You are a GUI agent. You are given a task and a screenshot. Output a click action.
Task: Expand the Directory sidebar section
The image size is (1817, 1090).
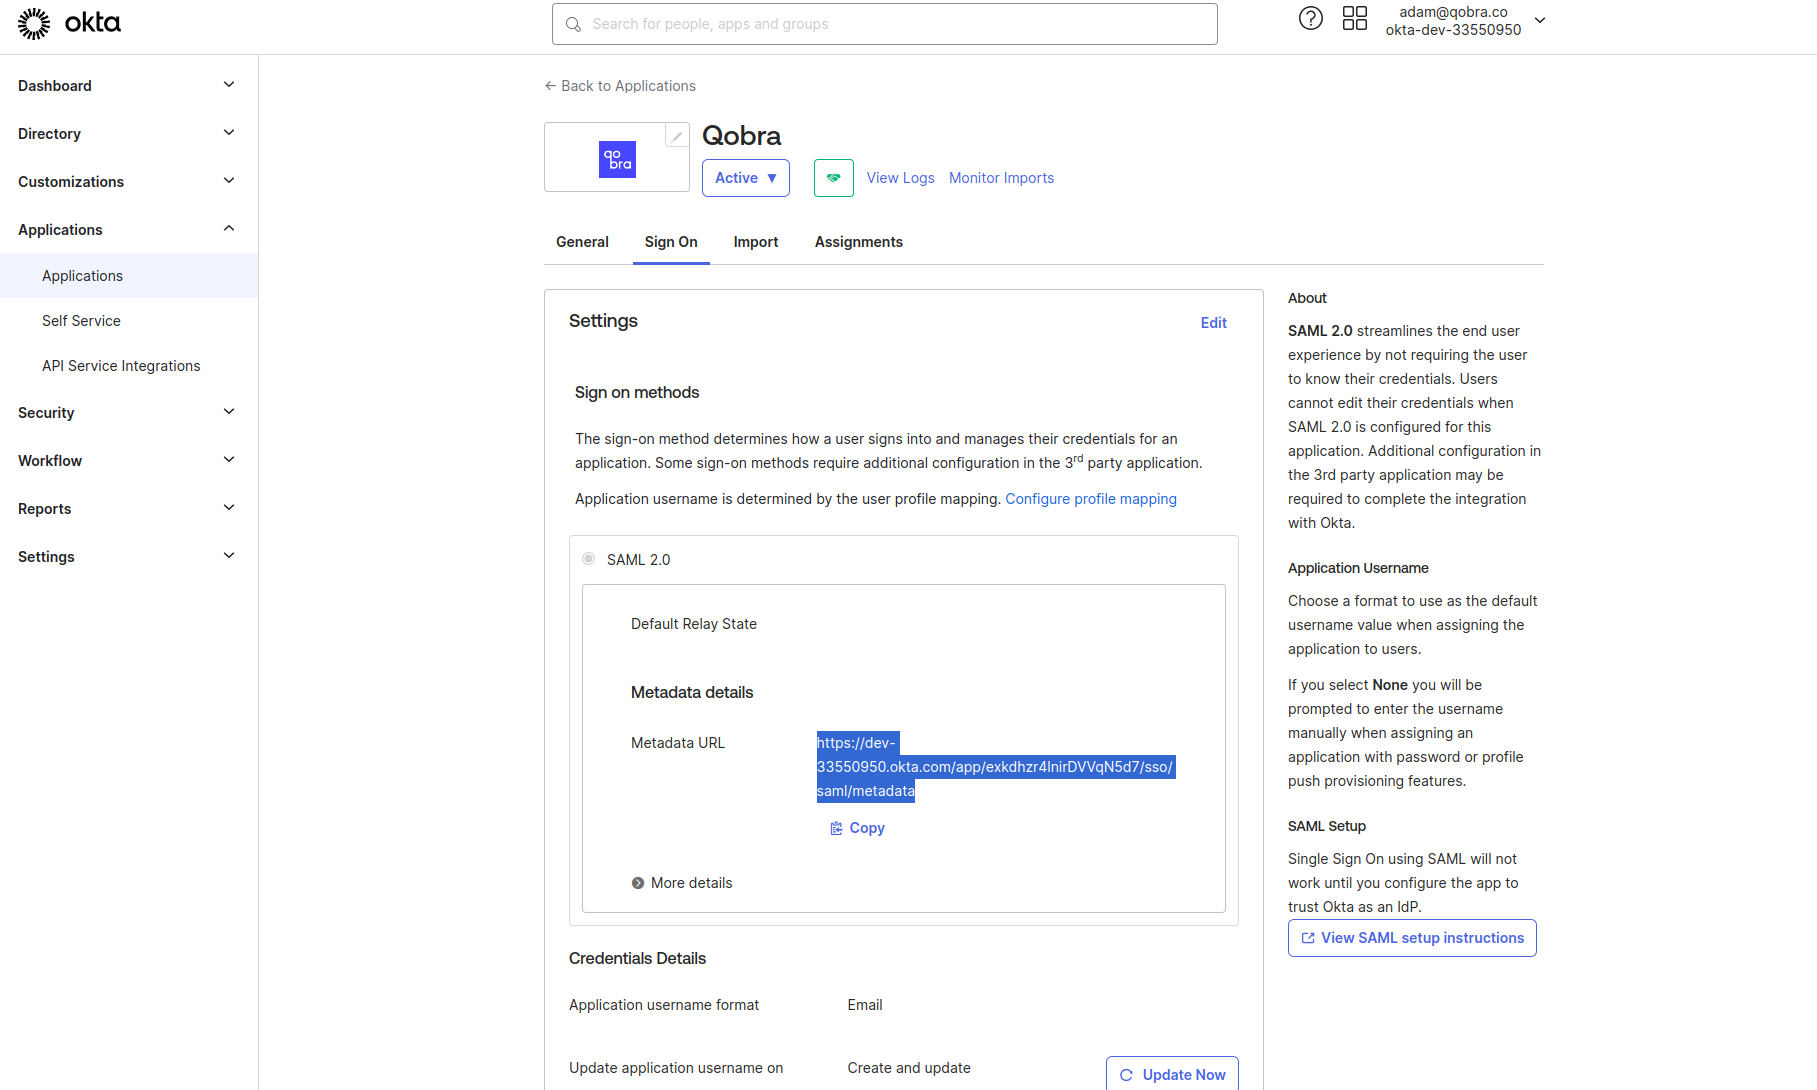(128, 134)
